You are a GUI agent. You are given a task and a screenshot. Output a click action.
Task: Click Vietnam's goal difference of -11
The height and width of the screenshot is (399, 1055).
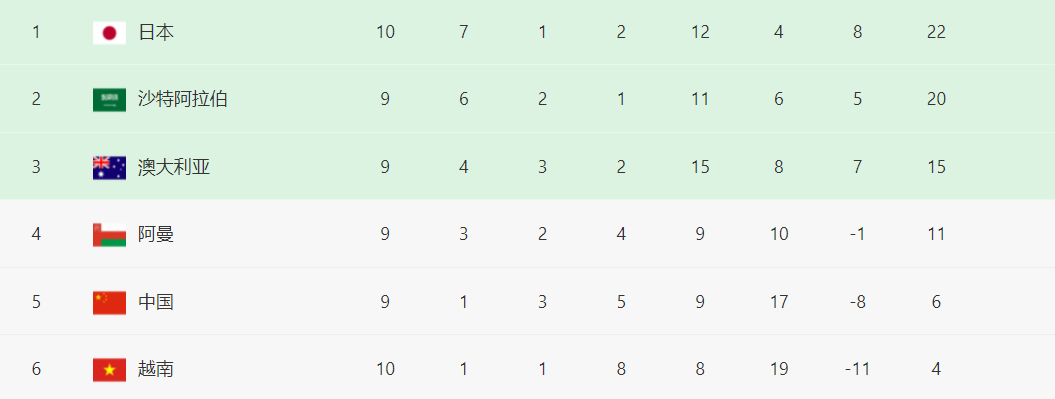857,369
